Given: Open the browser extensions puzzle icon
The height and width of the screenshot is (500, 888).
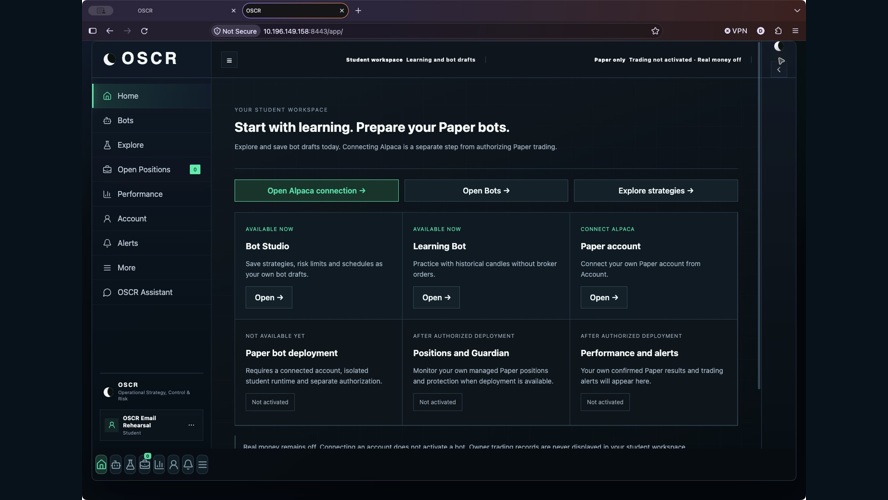Looking at the screenshot, I should [x=778, y=31].
